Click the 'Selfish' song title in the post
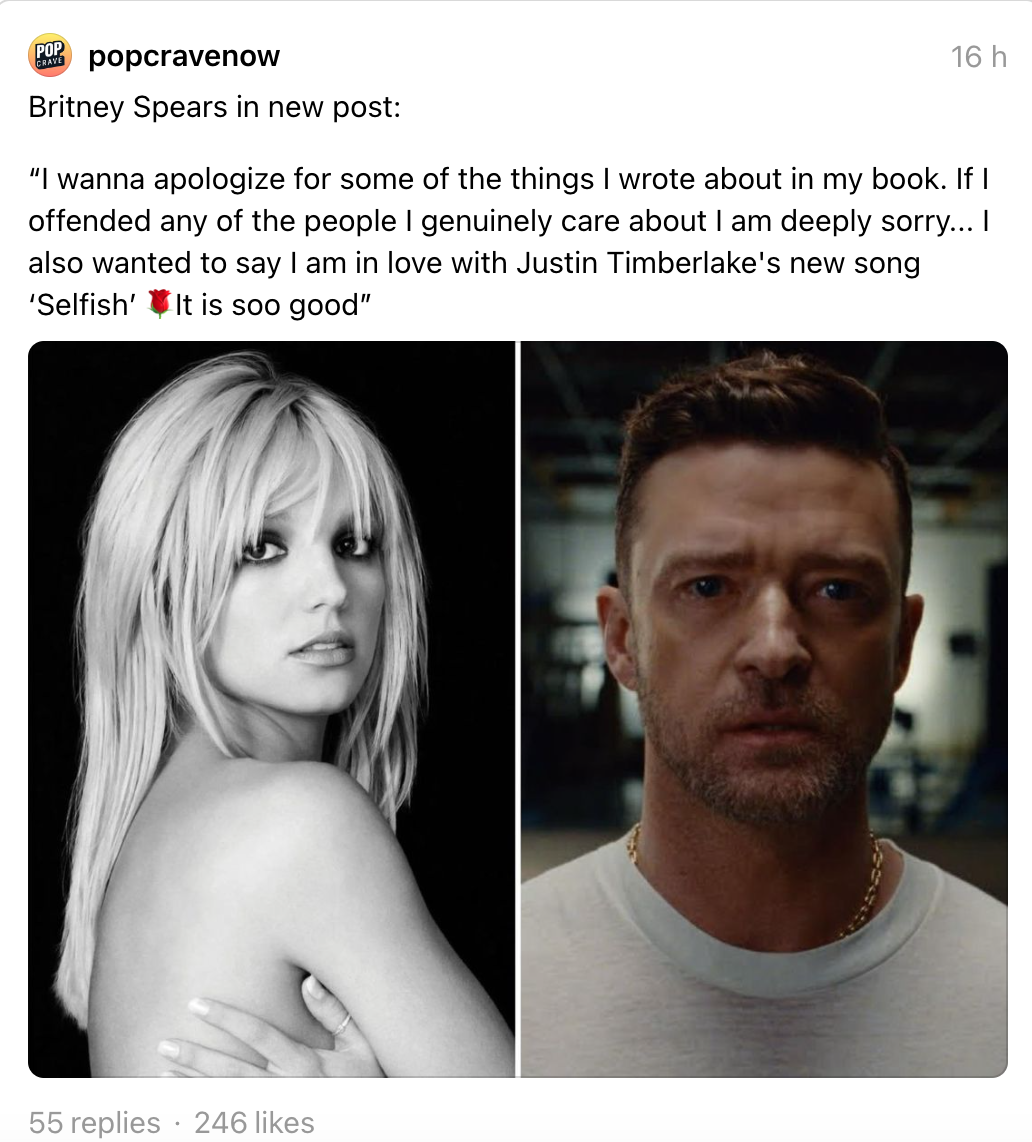The height and width of the screenshot is (1142, 1032). coord(82,304)
